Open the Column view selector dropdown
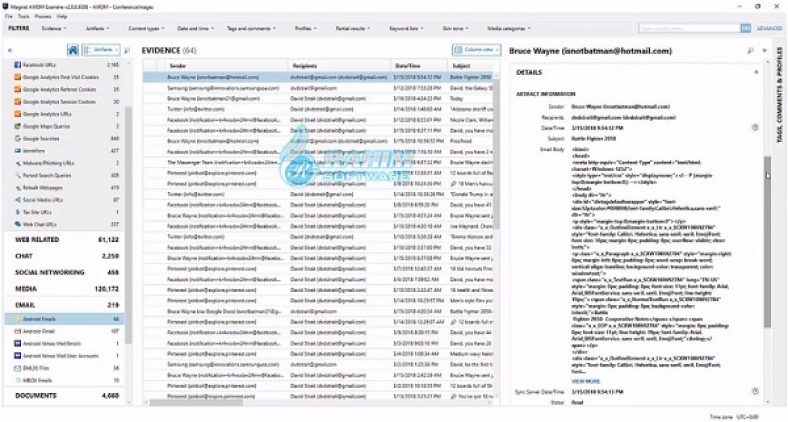The image size is (788, 422). tap(476, 50)
